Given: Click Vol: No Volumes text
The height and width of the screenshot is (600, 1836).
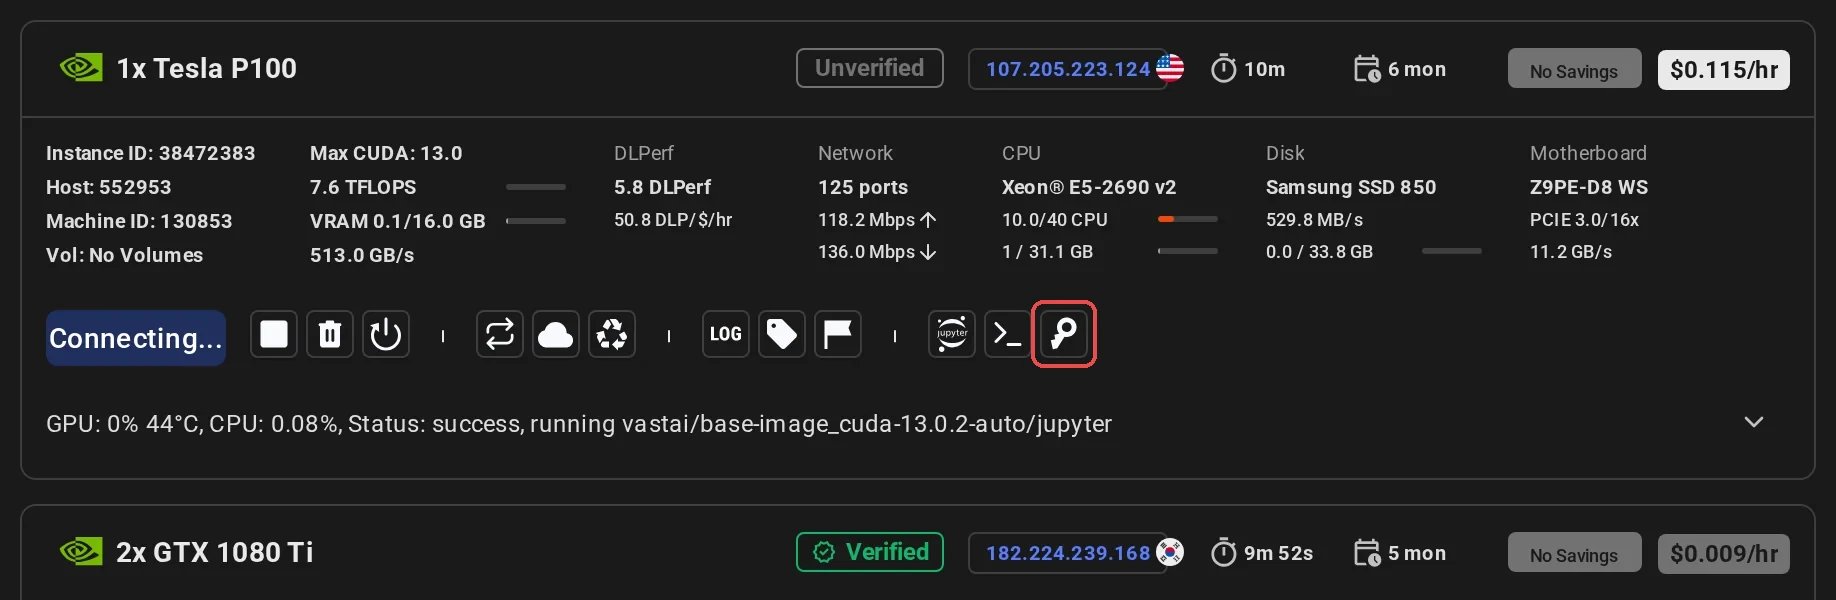Looking at the screenshot, I should tap(125, 255).
